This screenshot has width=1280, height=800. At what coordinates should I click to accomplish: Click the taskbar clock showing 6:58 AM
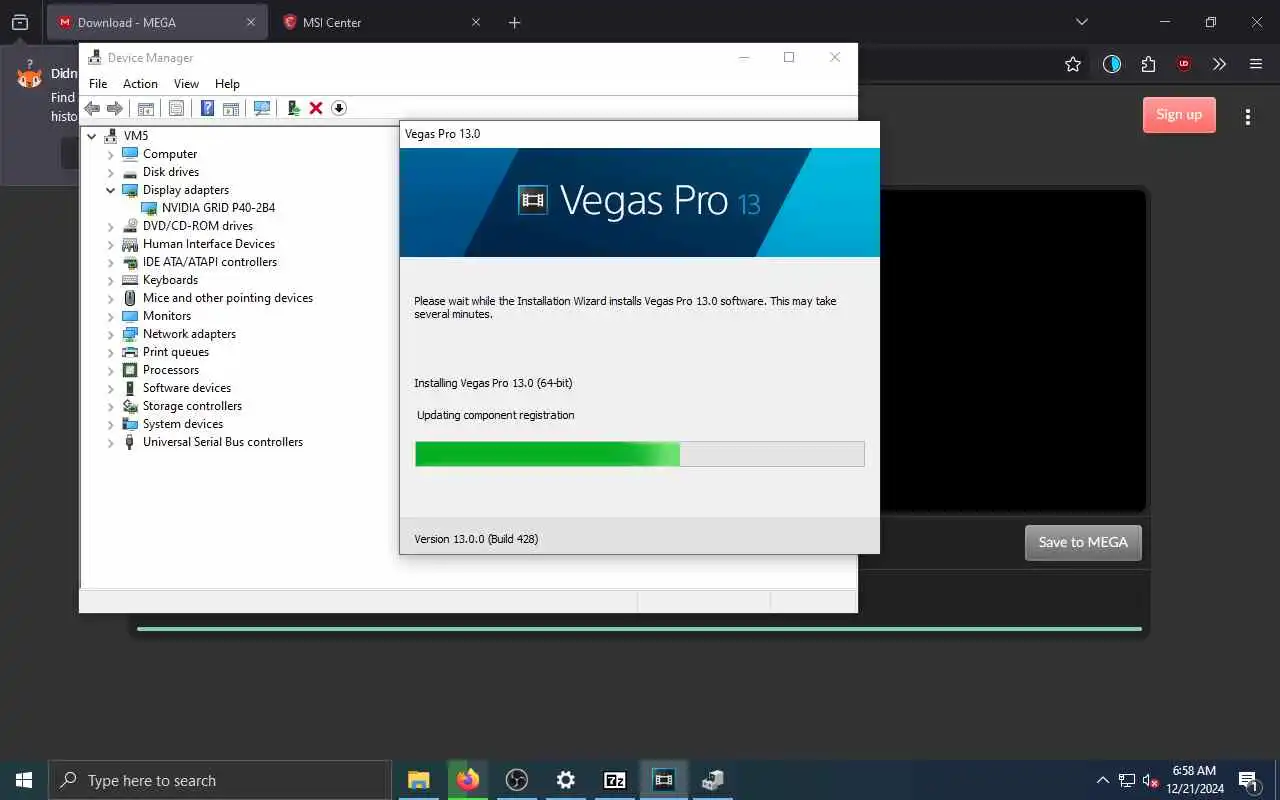pos(1194,780)
